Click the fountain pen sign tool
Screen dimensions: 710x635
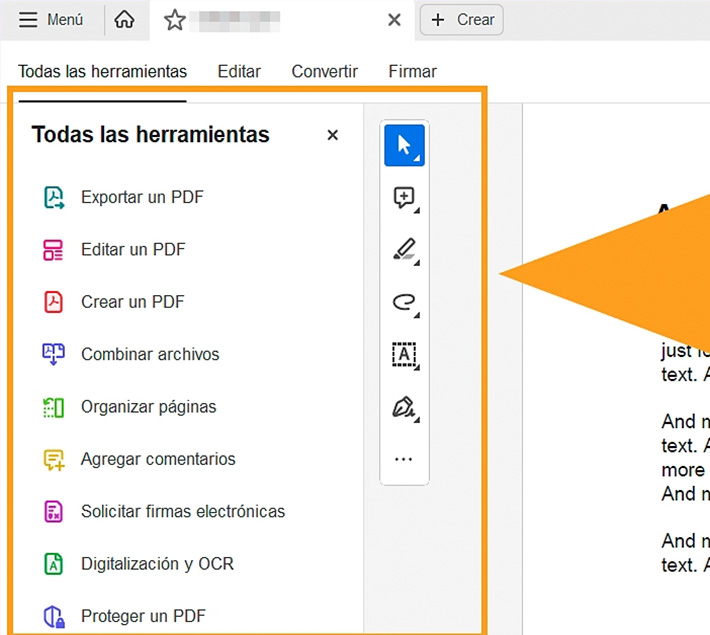pyautogui.click(x=404, y=407)
